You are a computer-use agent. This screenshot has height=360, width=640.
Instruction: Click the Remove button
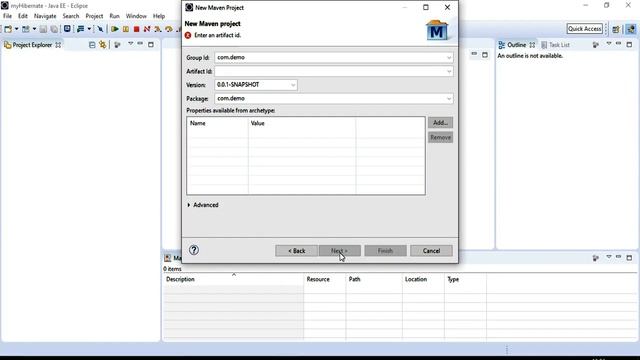click(x=440, y=138)
